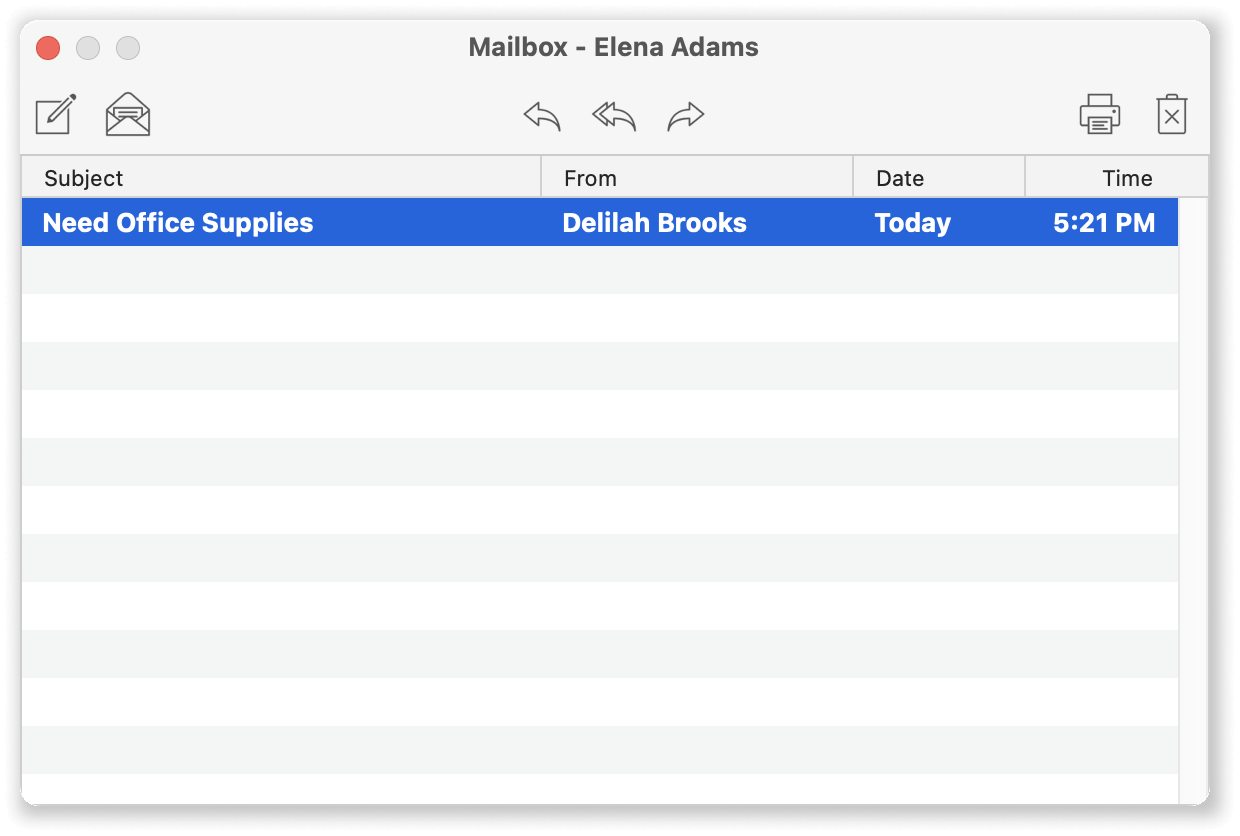Click the vertical scrollbar track
This screenshot has width=1240, height=836.
1193,500
